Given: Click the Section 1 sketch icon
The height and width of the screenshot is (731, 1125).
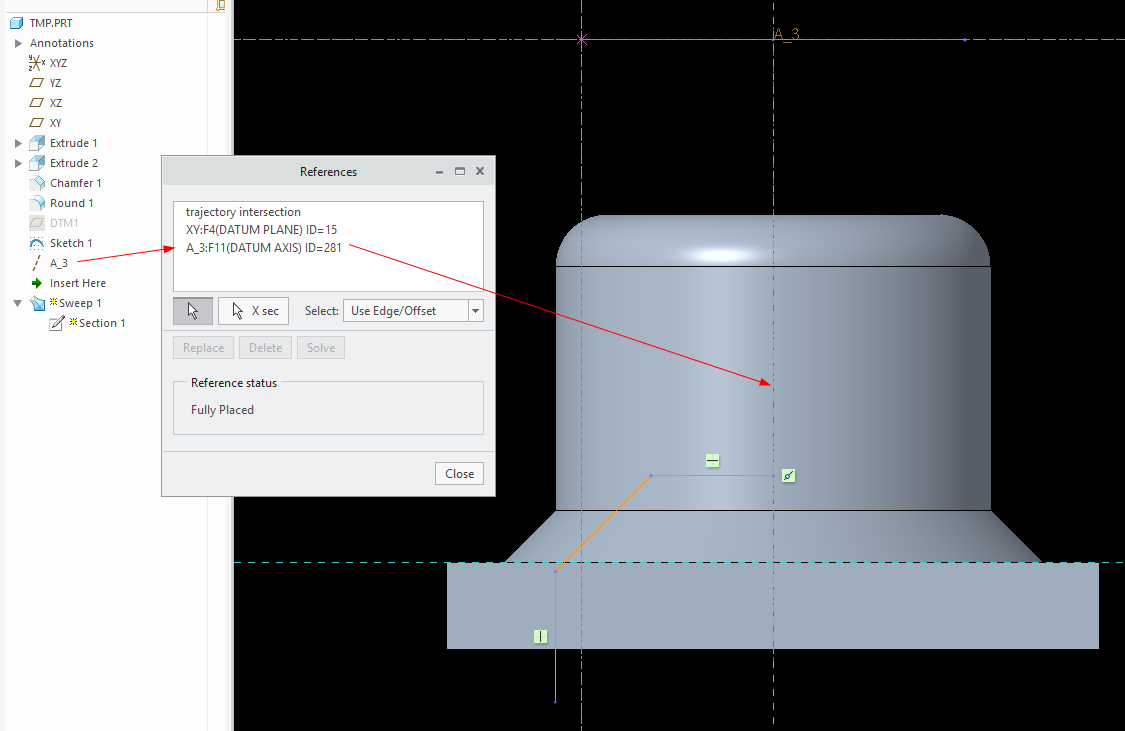Looking at the screenshot, I should tap(56, 323).
